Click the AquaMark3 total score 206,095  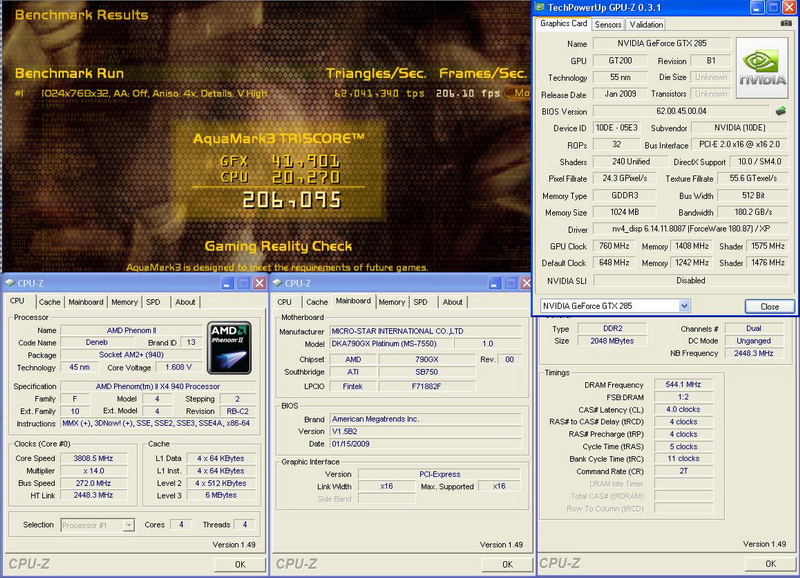291,200
